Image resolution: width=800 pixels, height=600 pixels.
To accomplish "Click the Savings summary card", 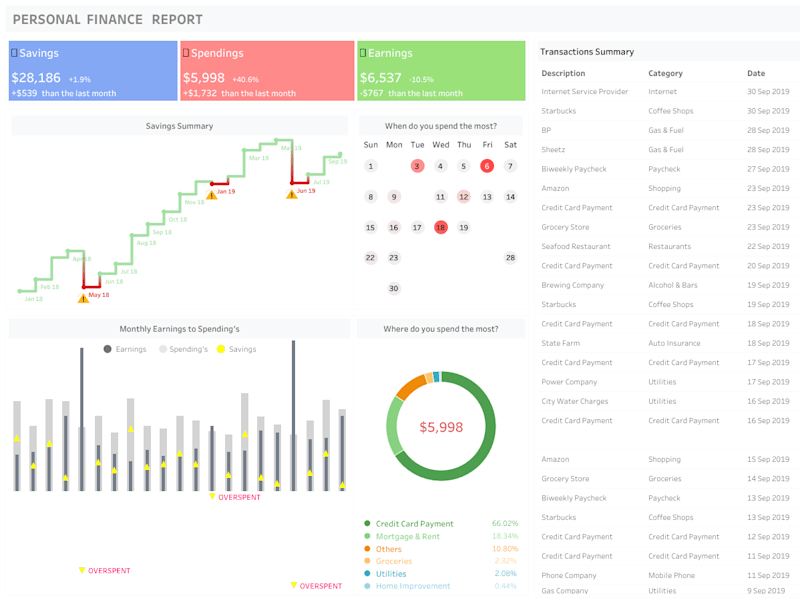I will tap(93, 71).
